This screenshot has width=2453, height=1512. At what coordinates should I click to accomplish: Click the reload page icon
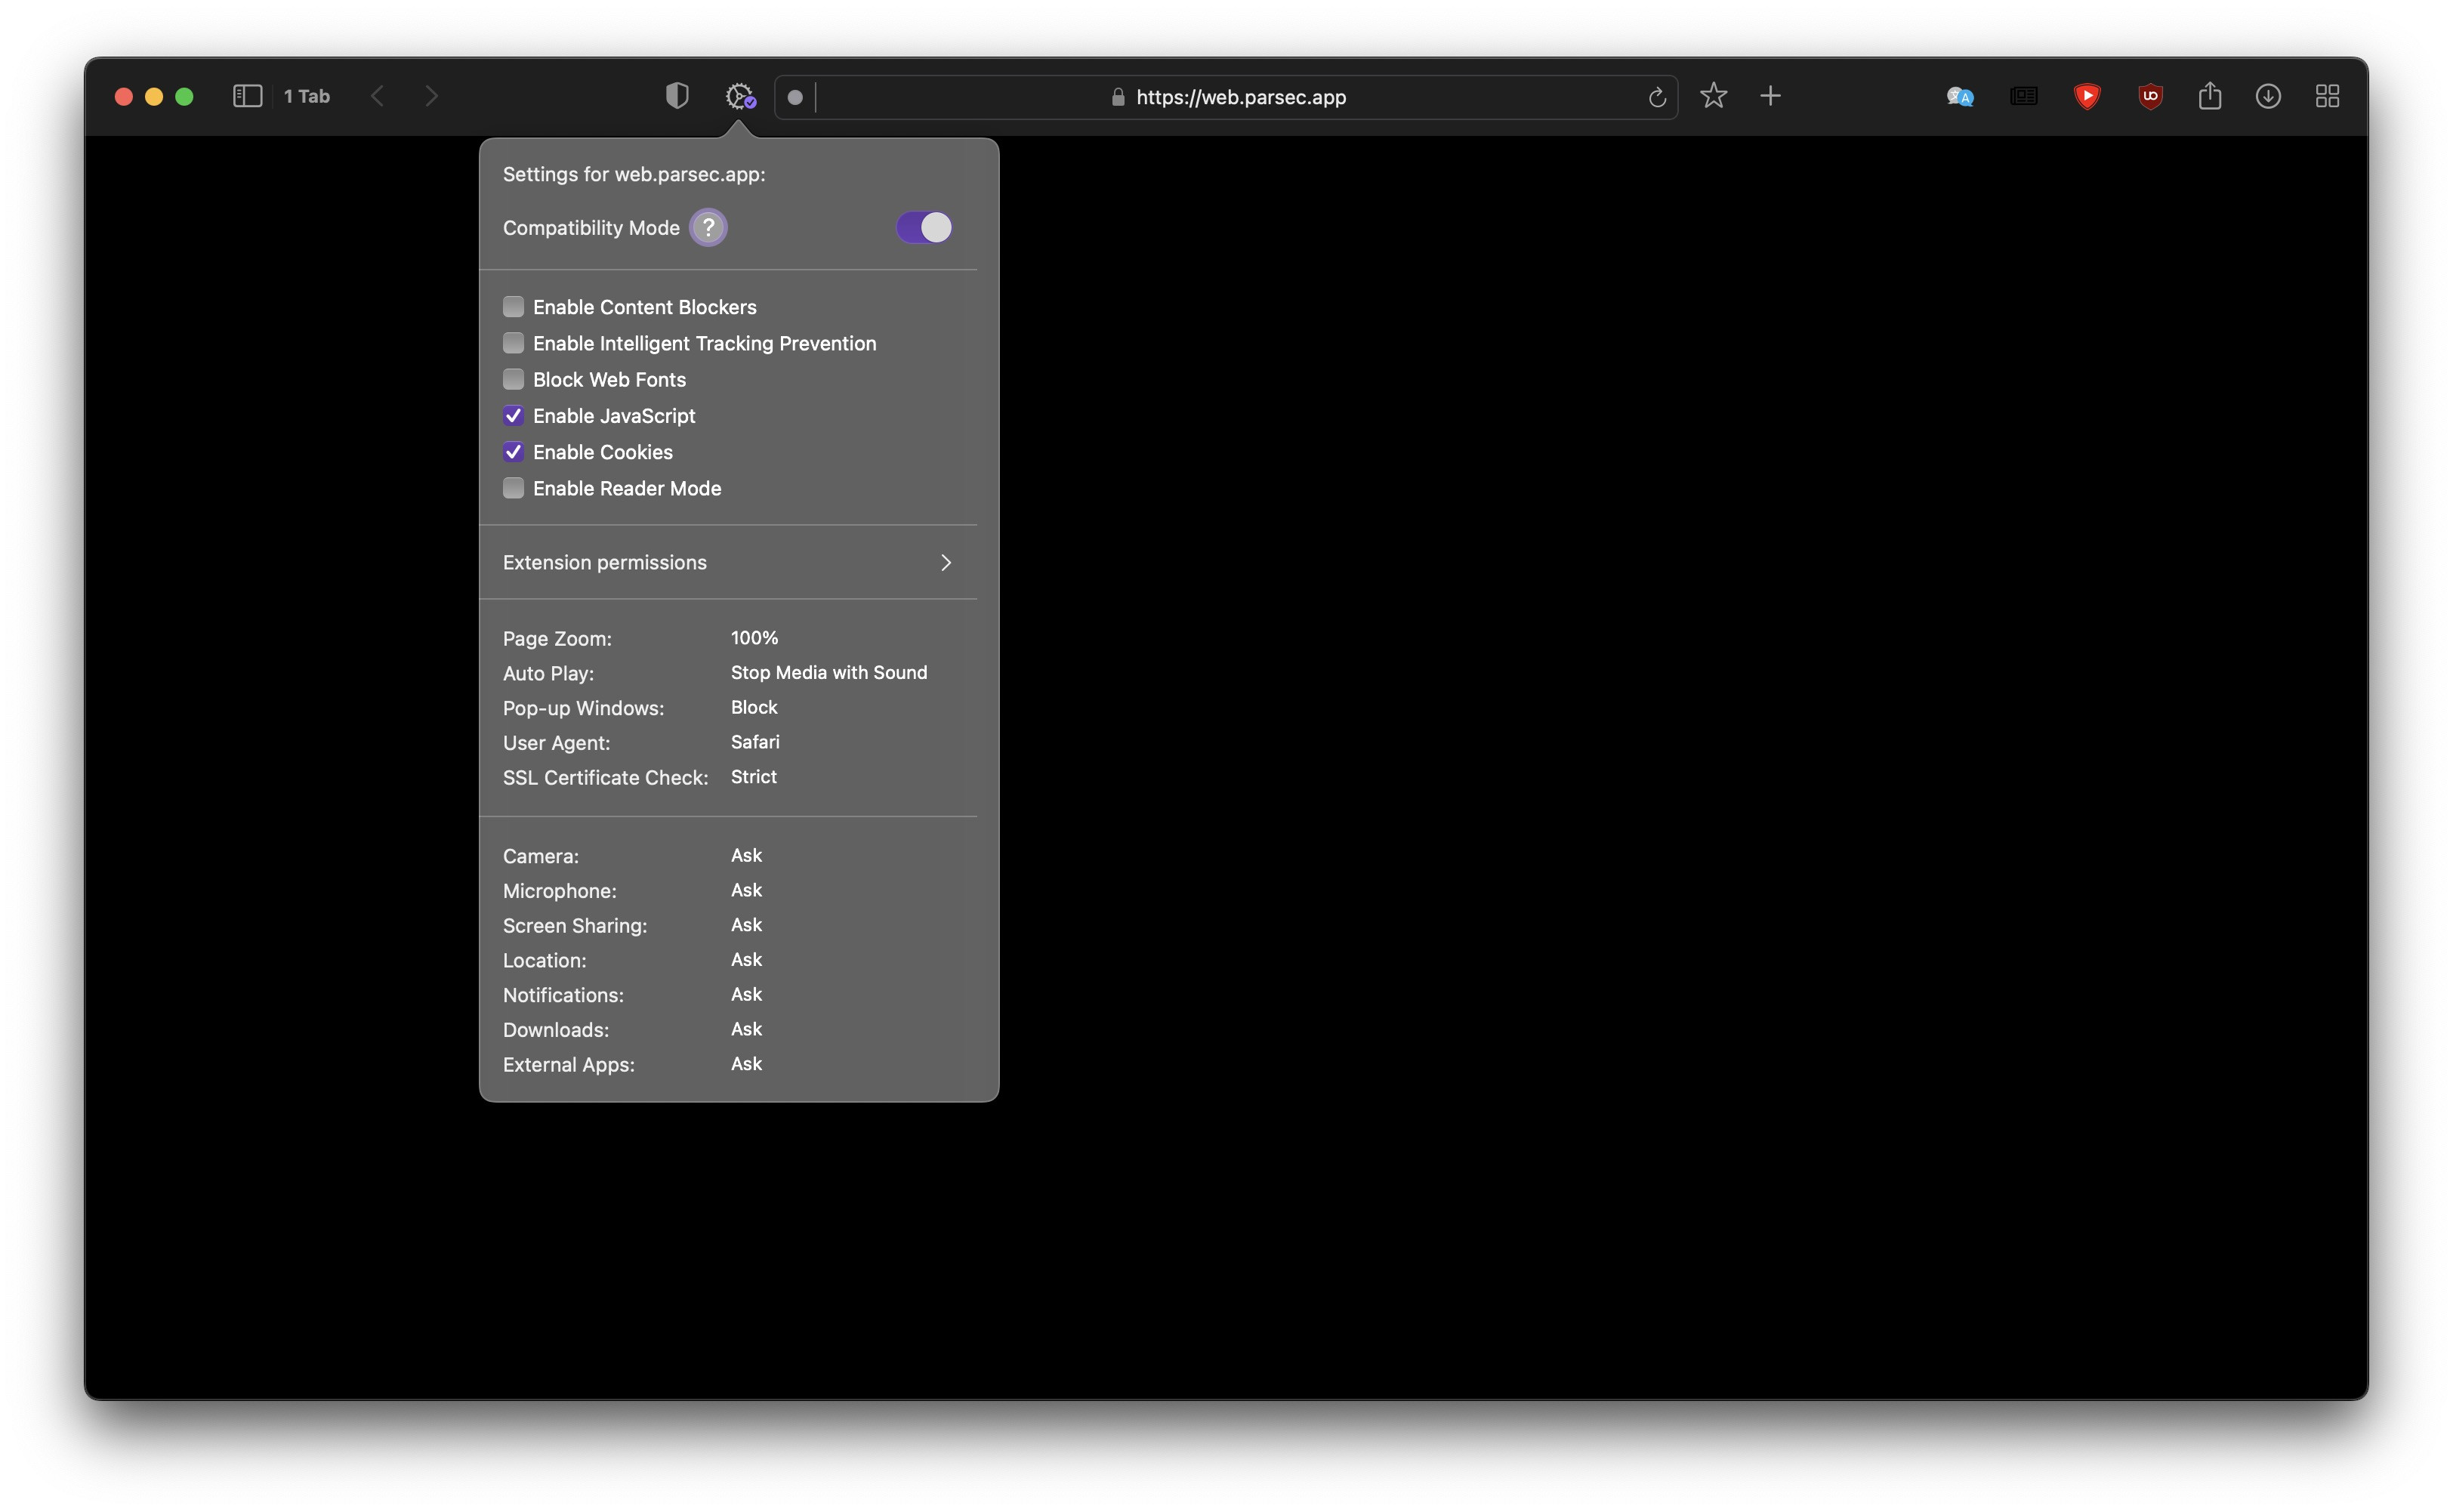[1656, 97]
